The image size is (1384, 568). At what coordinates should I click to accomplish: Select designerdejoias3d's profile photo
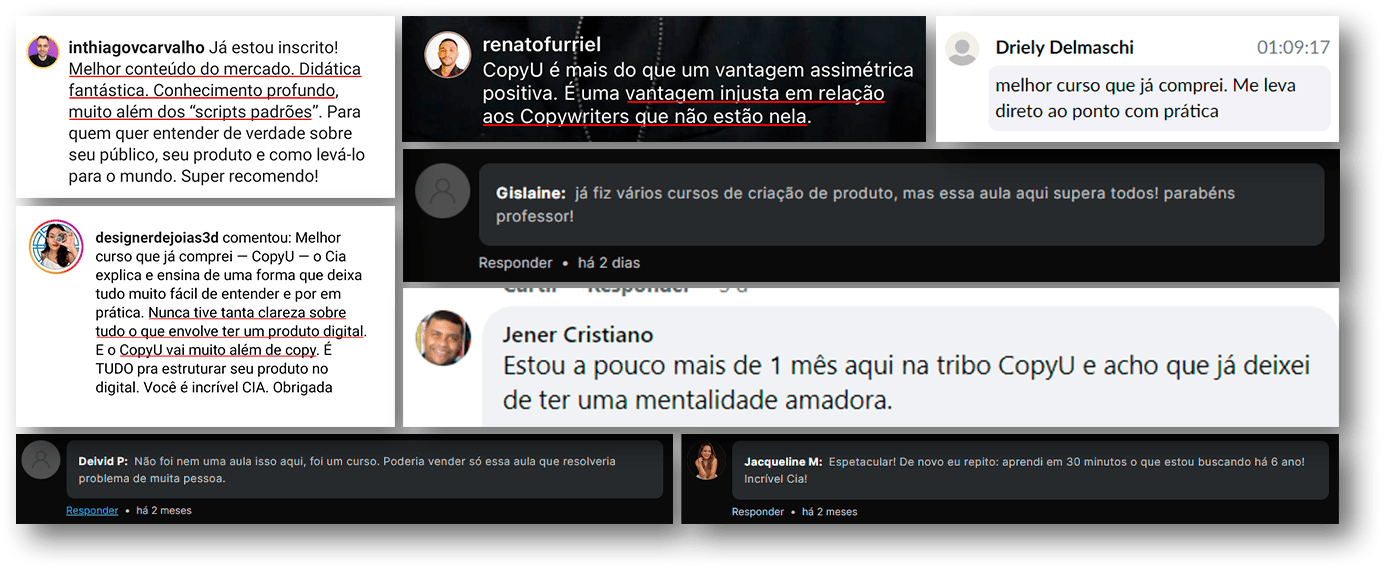pos(55,247)
